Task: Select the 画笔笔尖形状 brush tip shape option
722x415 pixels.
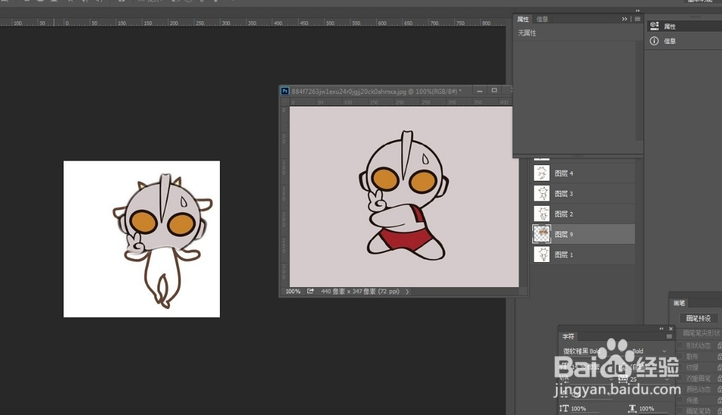Action: coord(701,333)
